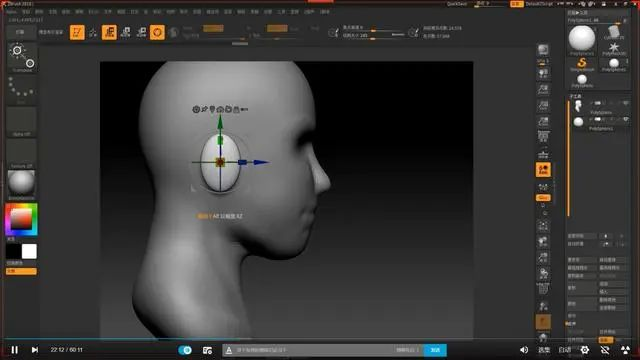The height and width of the screenshot is (360, 640).
Task: Open the Alpha Off picker thumbnail
Action: [x=21, y=122]
